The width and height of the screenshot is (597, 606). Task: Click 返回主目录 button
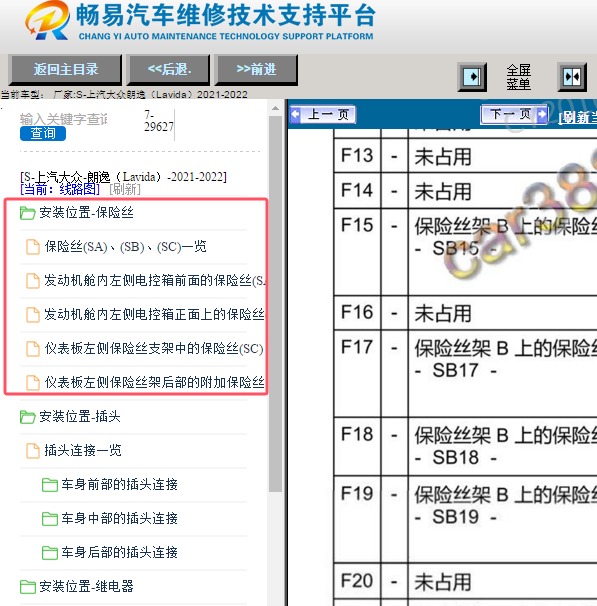click(65, 70)
